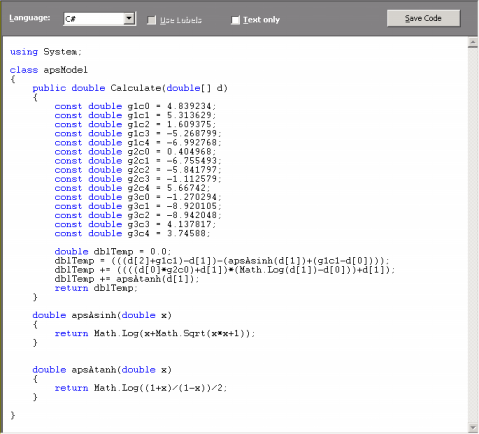Click the g2c2 = -5.841797 line

click(138, 170)
